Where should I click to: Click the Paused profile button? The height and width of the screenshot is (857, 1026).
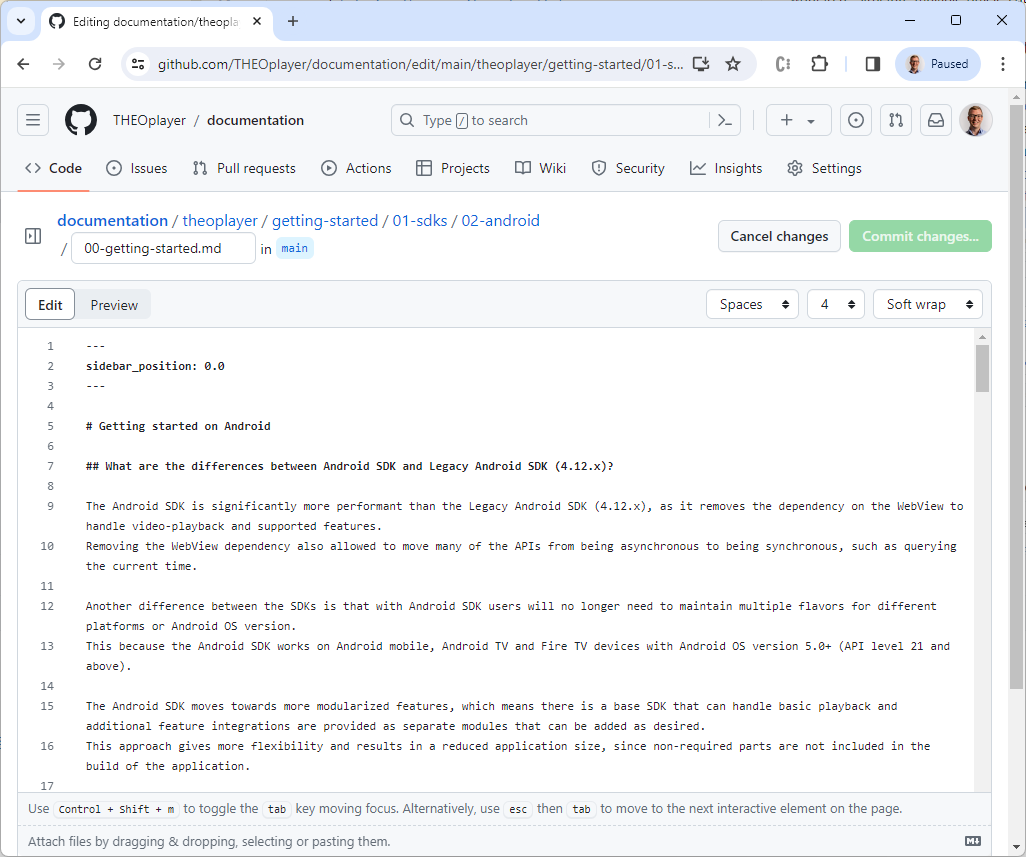point(938,64)
